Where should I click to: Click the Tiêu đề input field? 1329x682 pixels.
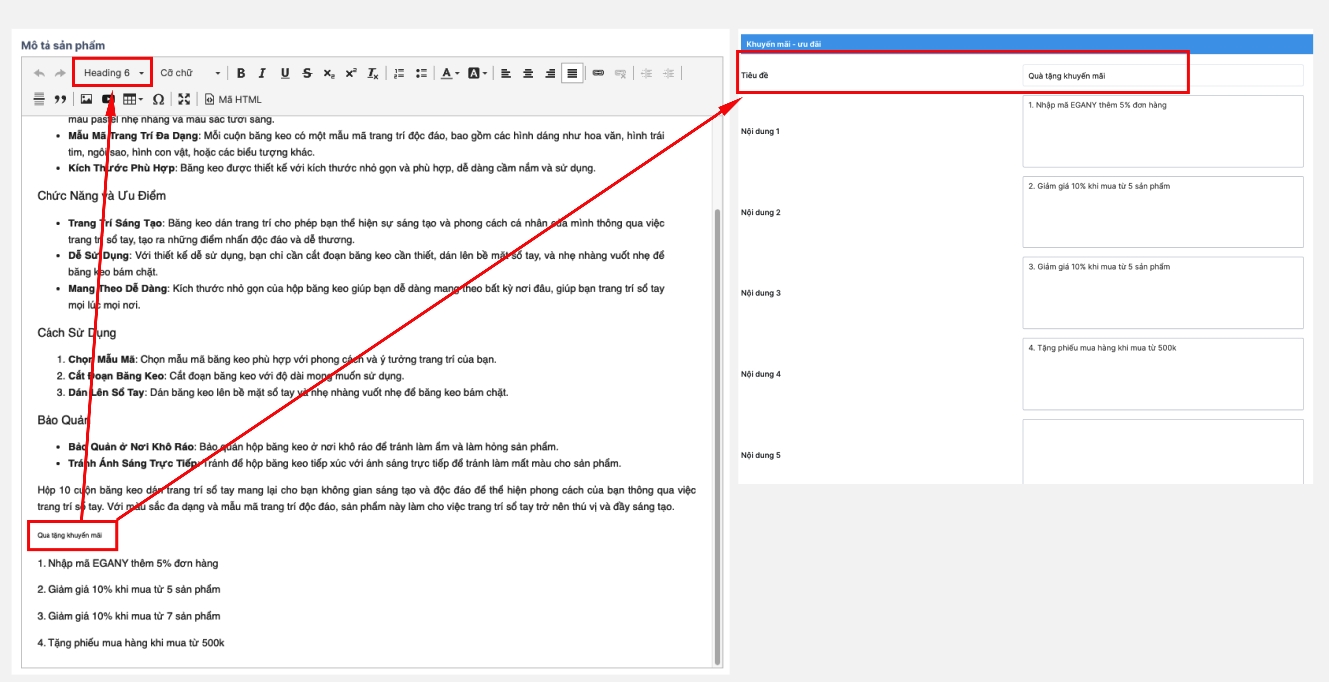(x=1163, y=75)
